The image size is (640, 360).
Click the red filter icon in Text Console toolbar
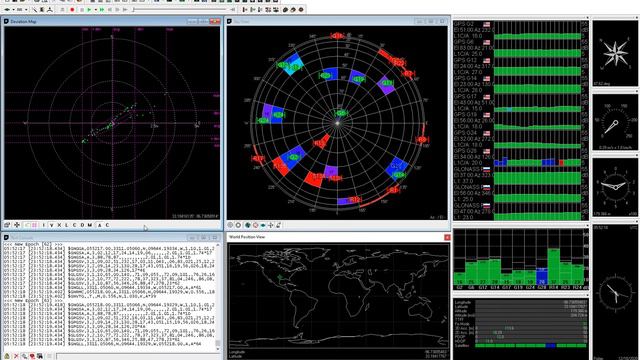point(32,356)
